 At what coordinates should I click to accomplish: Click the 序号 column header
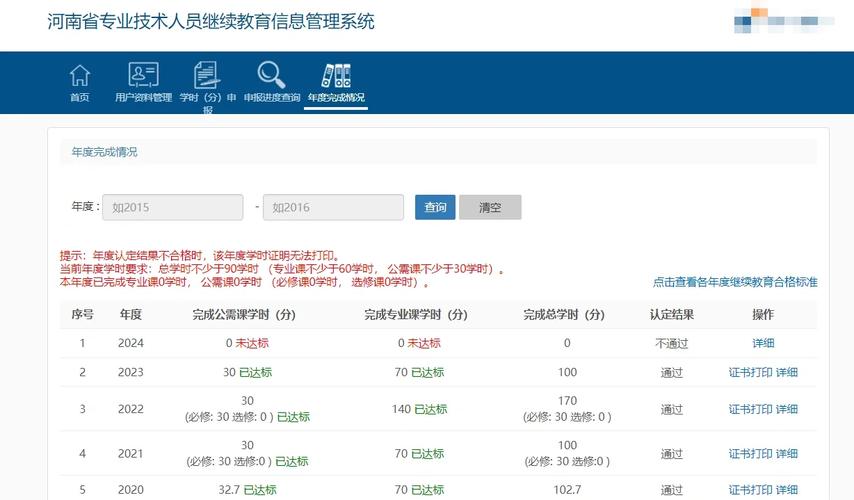click(x=82, y=315)
